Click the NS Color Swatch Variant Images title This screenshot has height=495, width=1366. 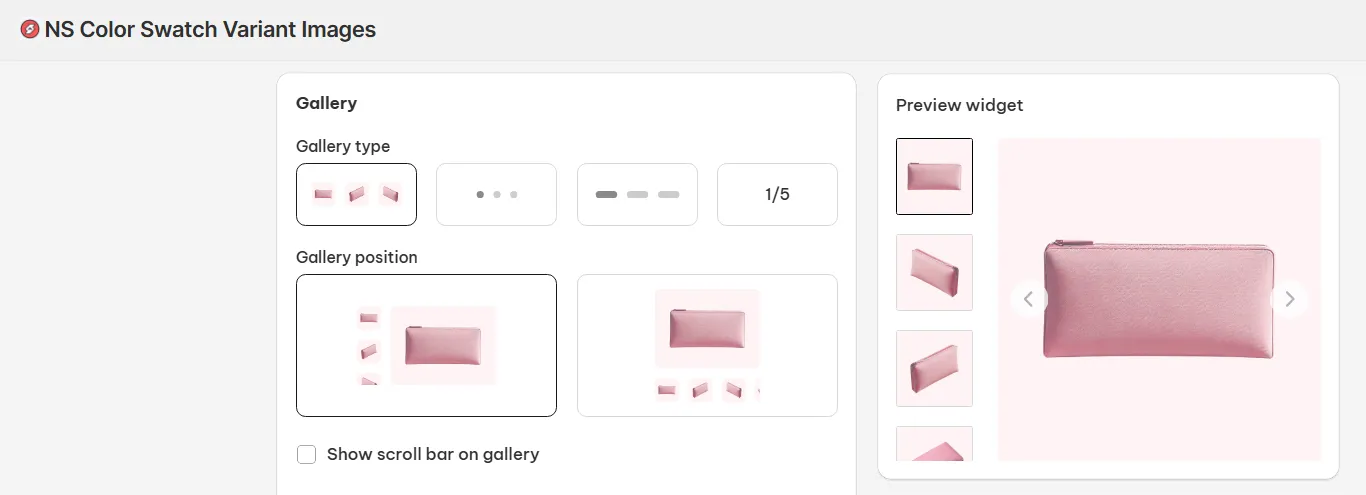coord(210,30)
